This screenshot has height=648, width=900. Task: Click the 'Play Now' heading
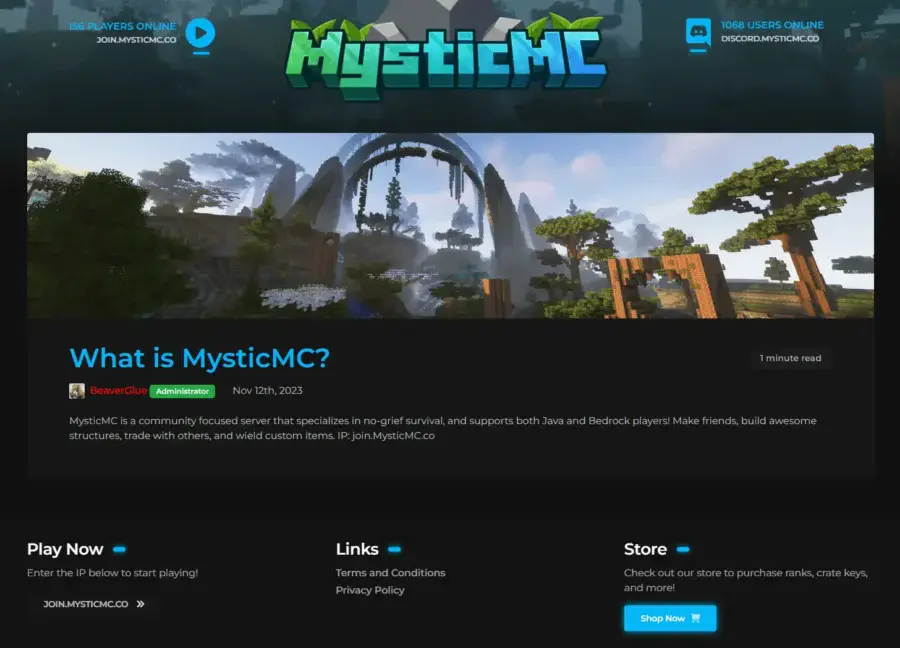[65, 549]
